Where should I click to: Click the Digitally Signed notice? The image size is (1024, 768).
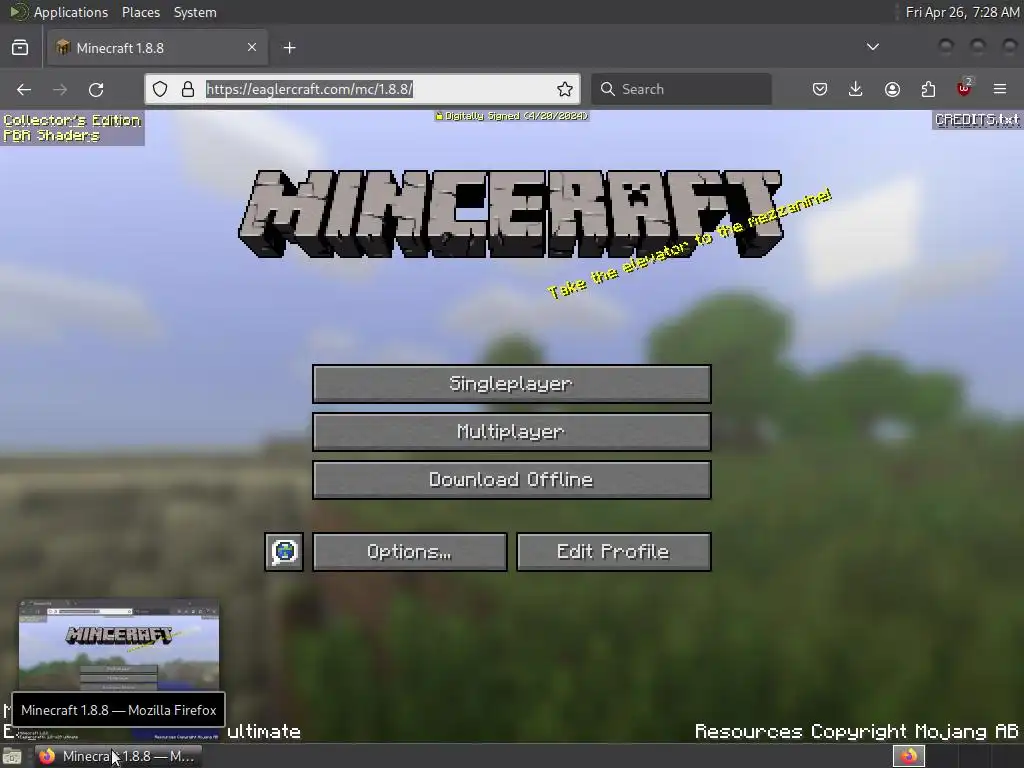[x=512, y=116]
